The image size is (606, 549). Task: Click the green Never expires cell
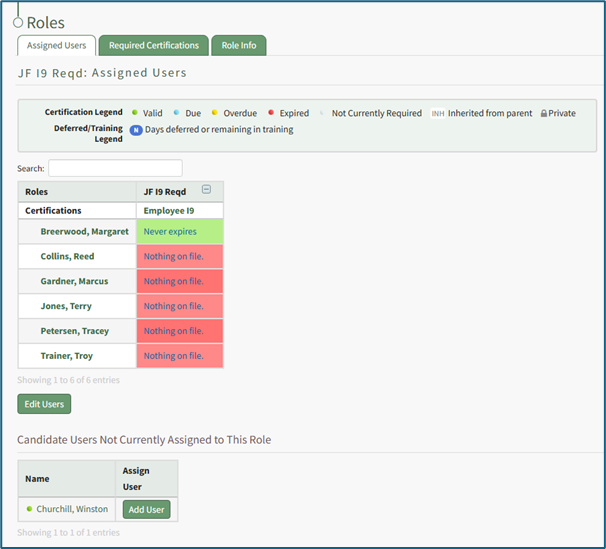tap(179, 232)
